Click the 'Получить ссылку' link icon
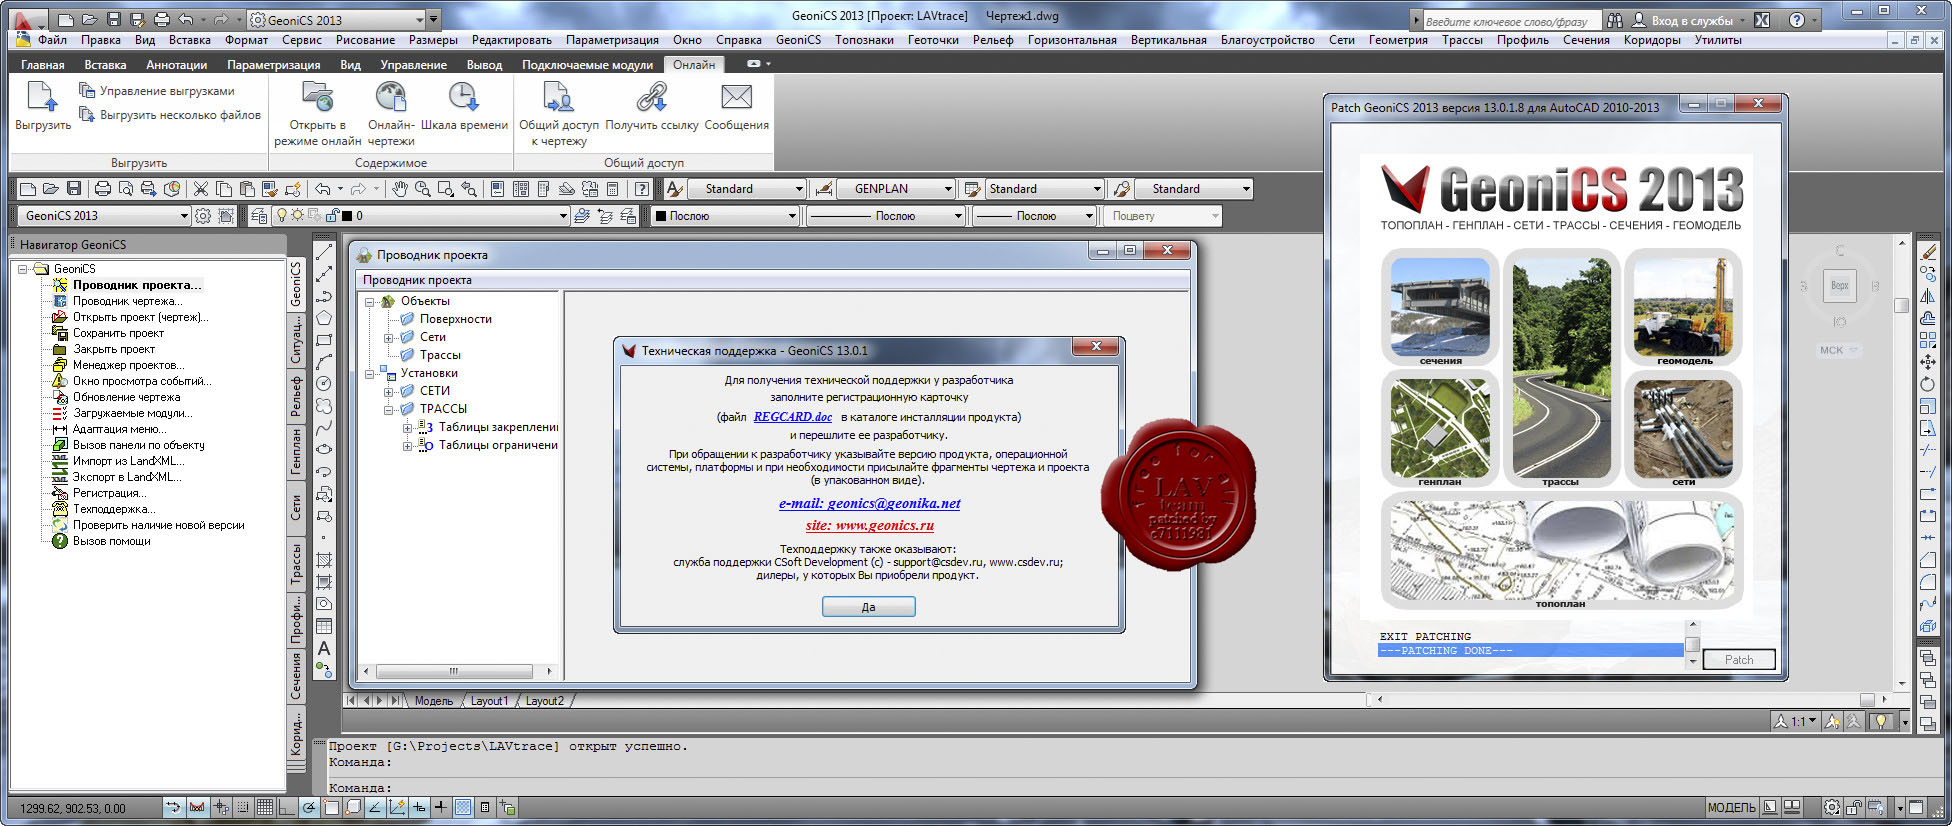Image resolution: width=1952 pixels, height=826 pixels. pyautogui.click(x=651, y=97)
